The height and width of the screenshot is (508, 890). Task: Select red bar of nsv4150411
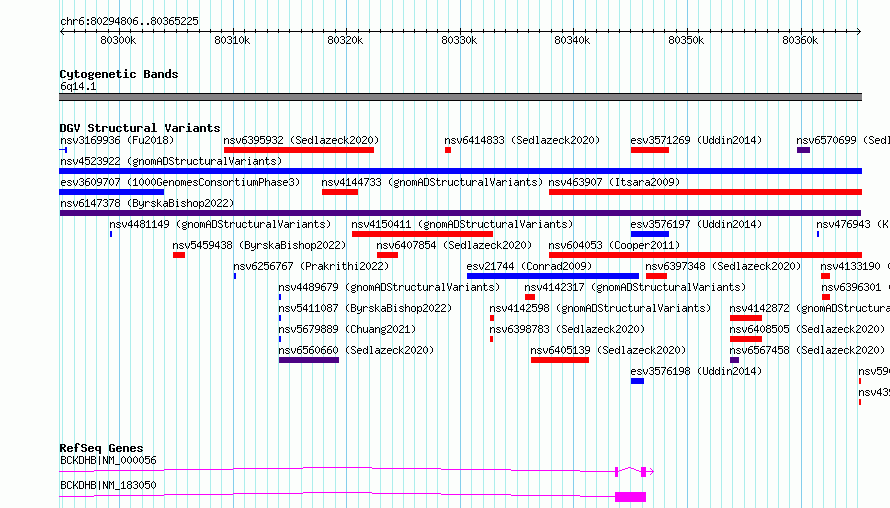(x=422, y=234)
